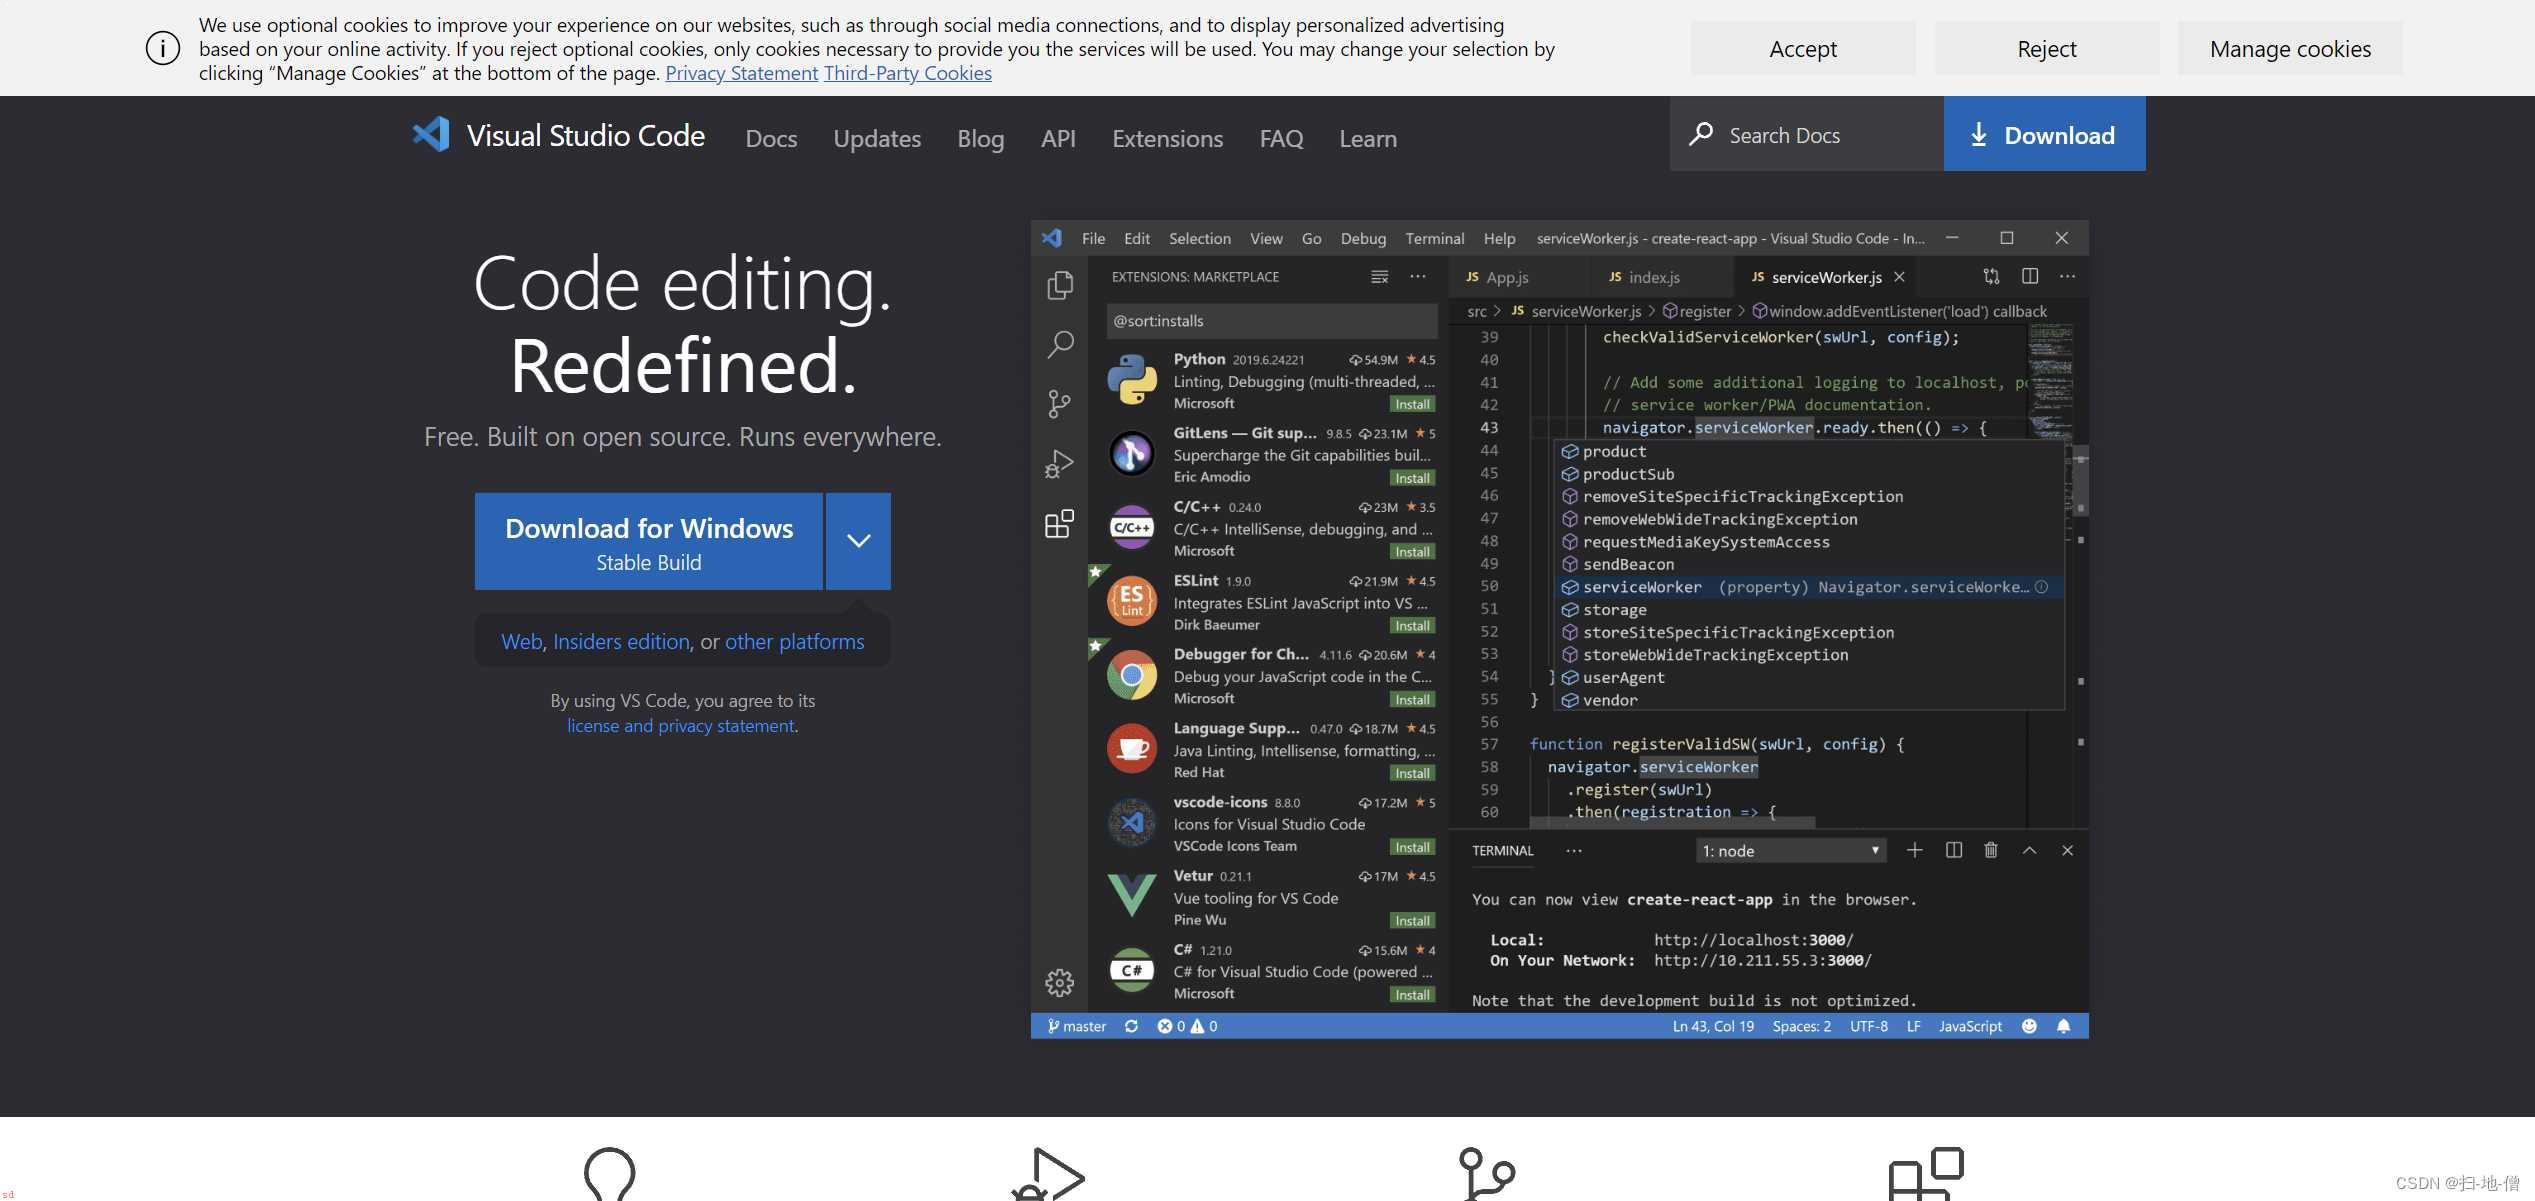
Task: Click the split editor icon in editor toolbar
Action: 2030,277
